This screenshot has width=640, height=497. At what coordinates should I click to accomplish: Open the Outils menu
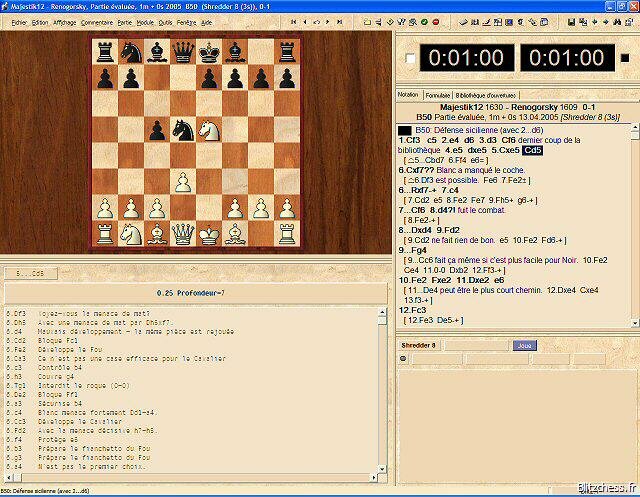tap(165, 21)
